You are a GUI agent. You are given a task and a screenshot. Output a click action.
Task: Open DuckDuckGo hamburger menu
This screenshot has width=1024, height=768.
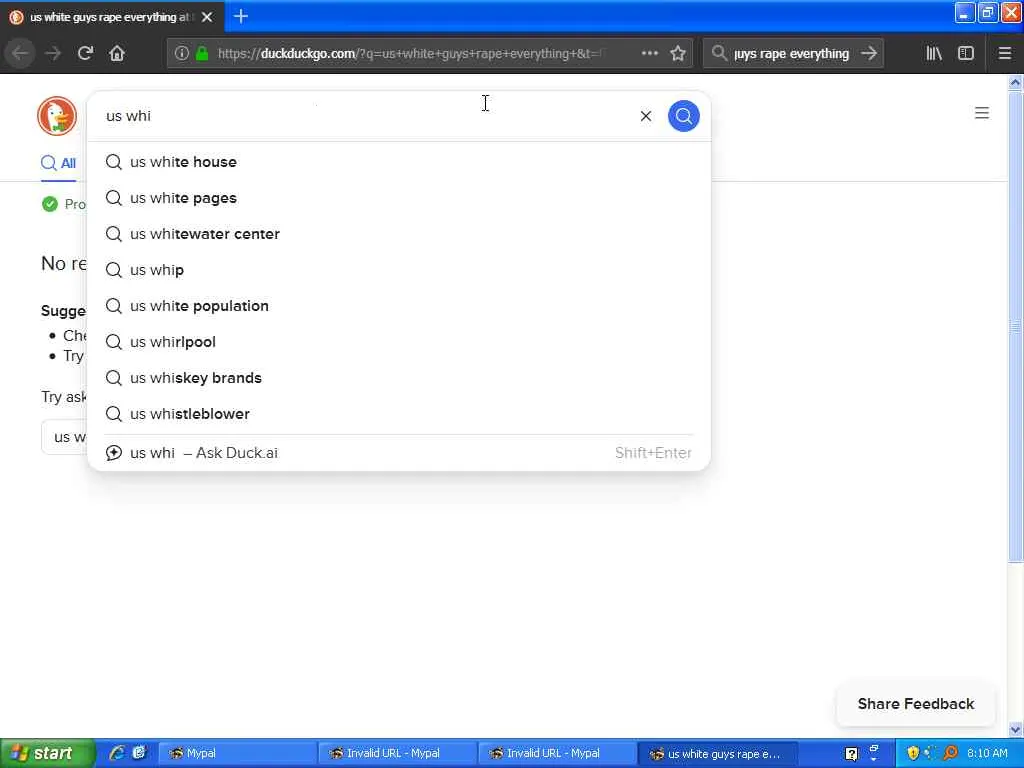point(981,113)
